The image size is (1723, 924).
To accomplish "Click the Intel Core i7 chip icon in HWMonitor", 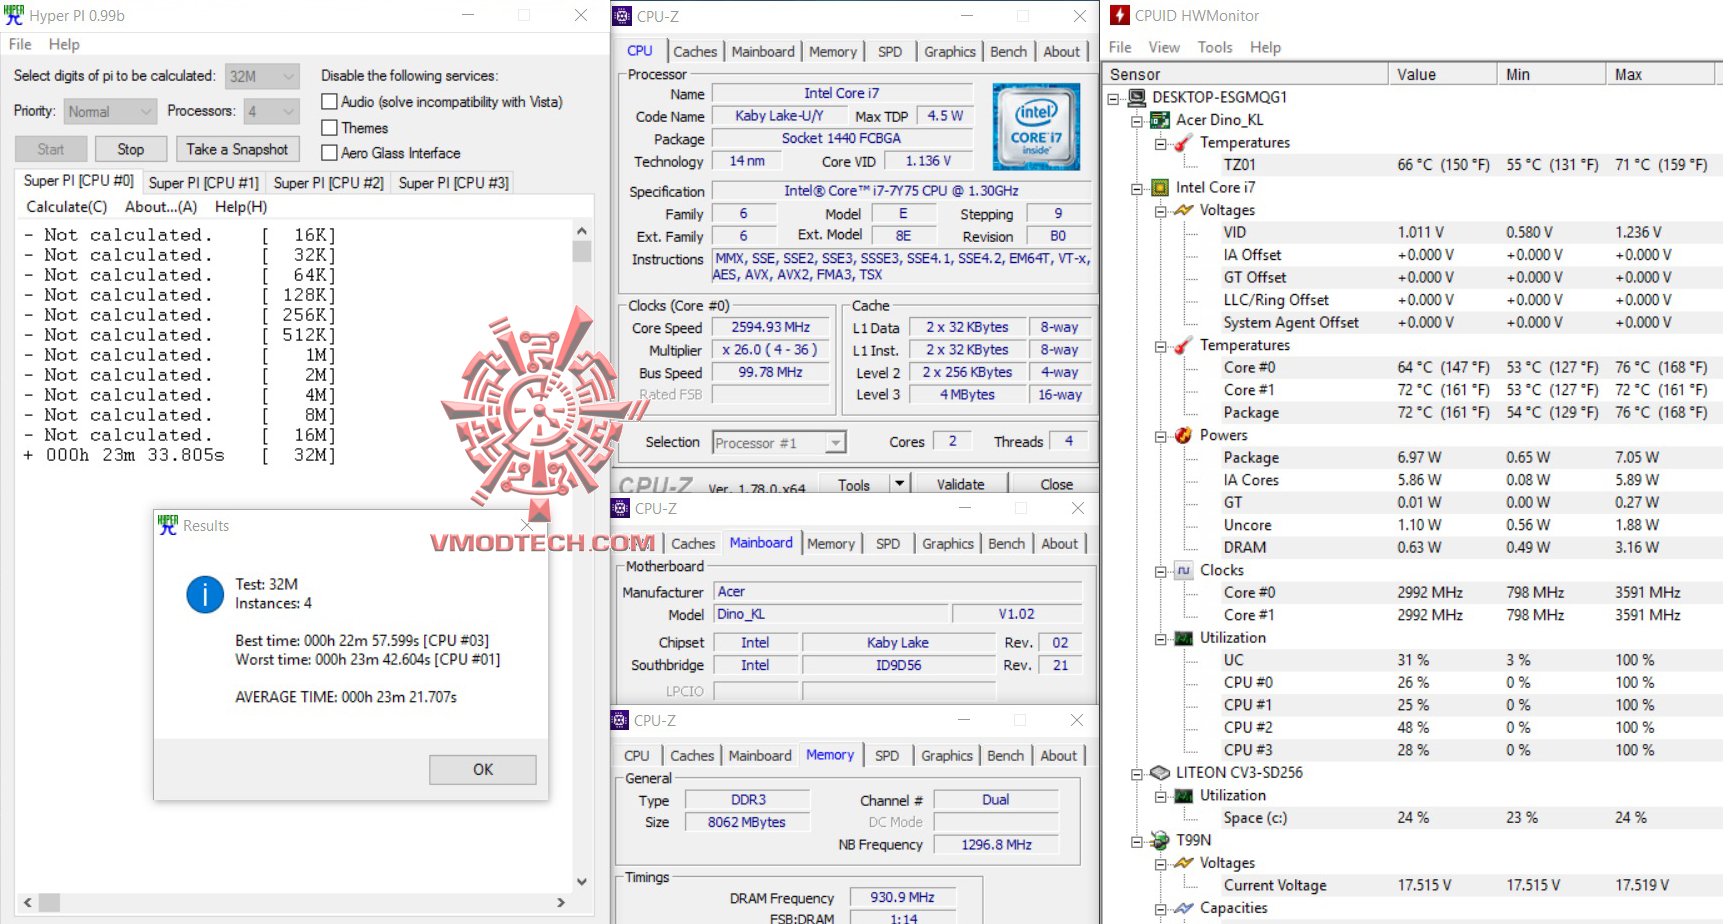I will 1160,187.
